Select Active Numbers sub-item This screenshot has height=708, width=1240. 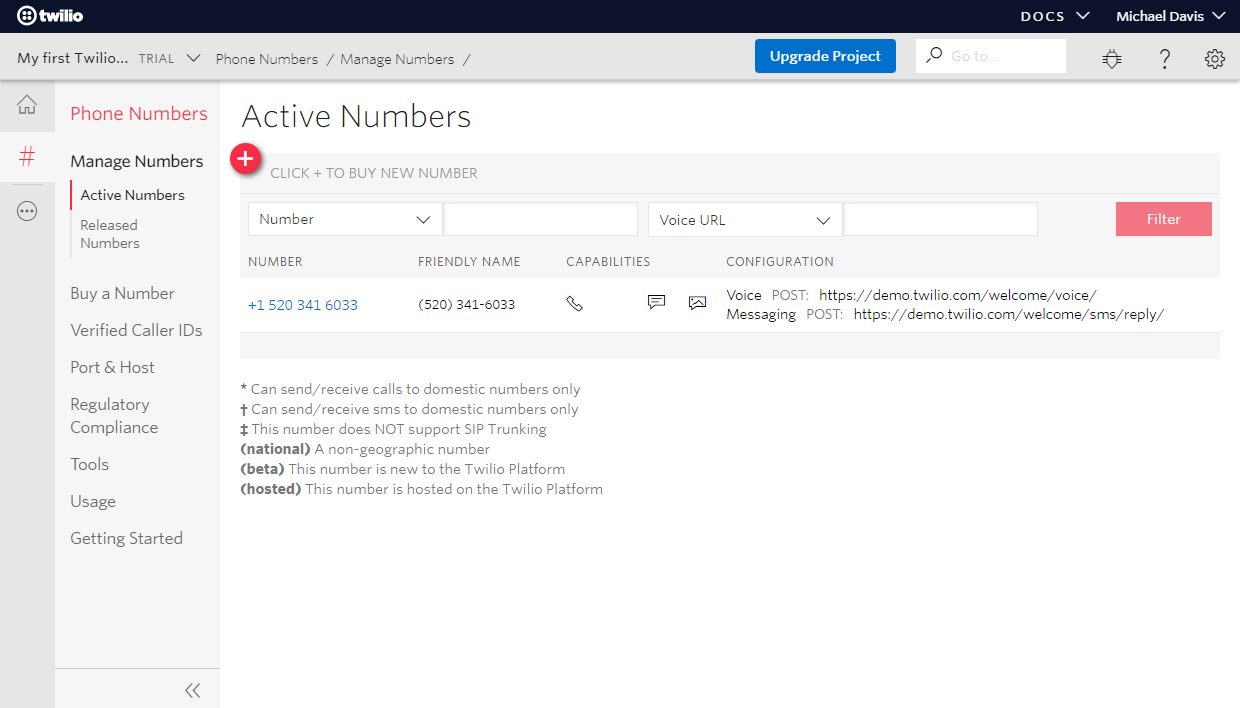coord(133,195)
